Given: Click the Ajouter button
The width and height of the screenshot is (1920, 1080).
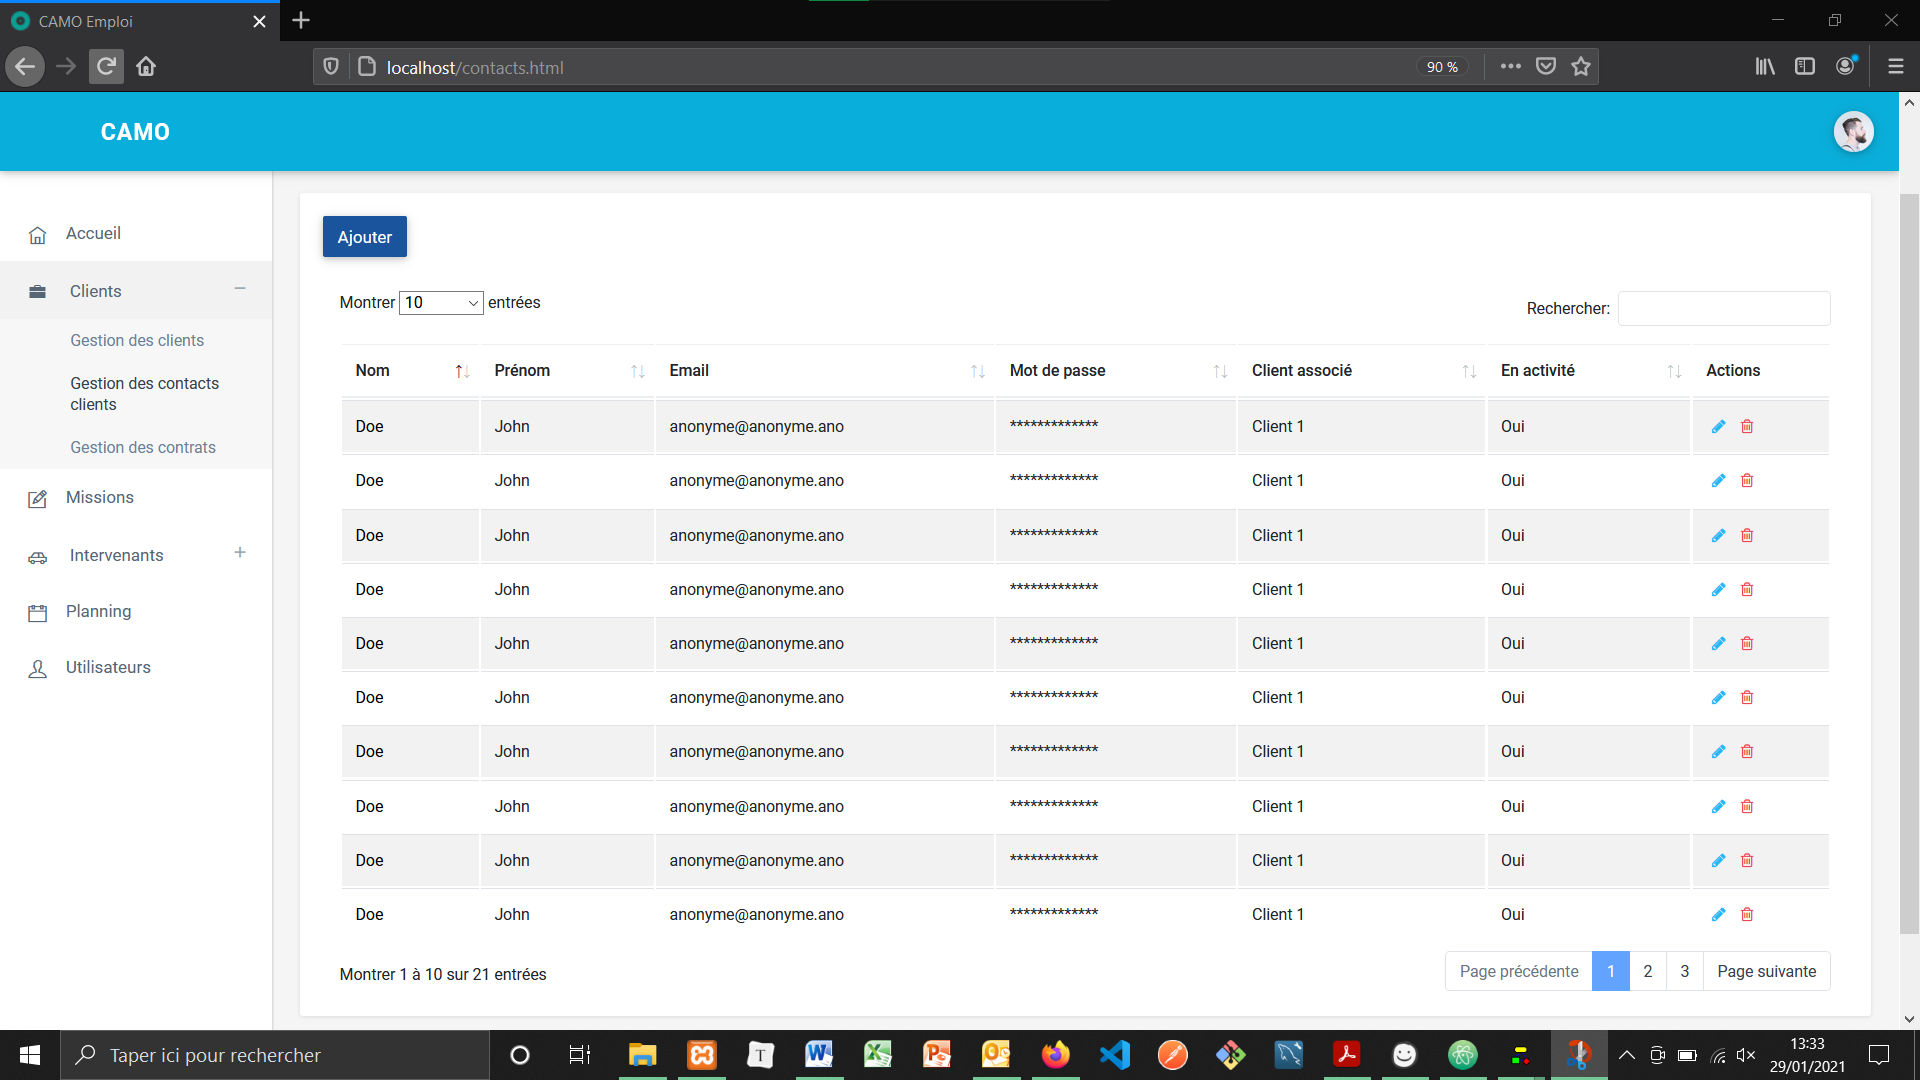Looking at the screenshot, I should tap(365, 237).
